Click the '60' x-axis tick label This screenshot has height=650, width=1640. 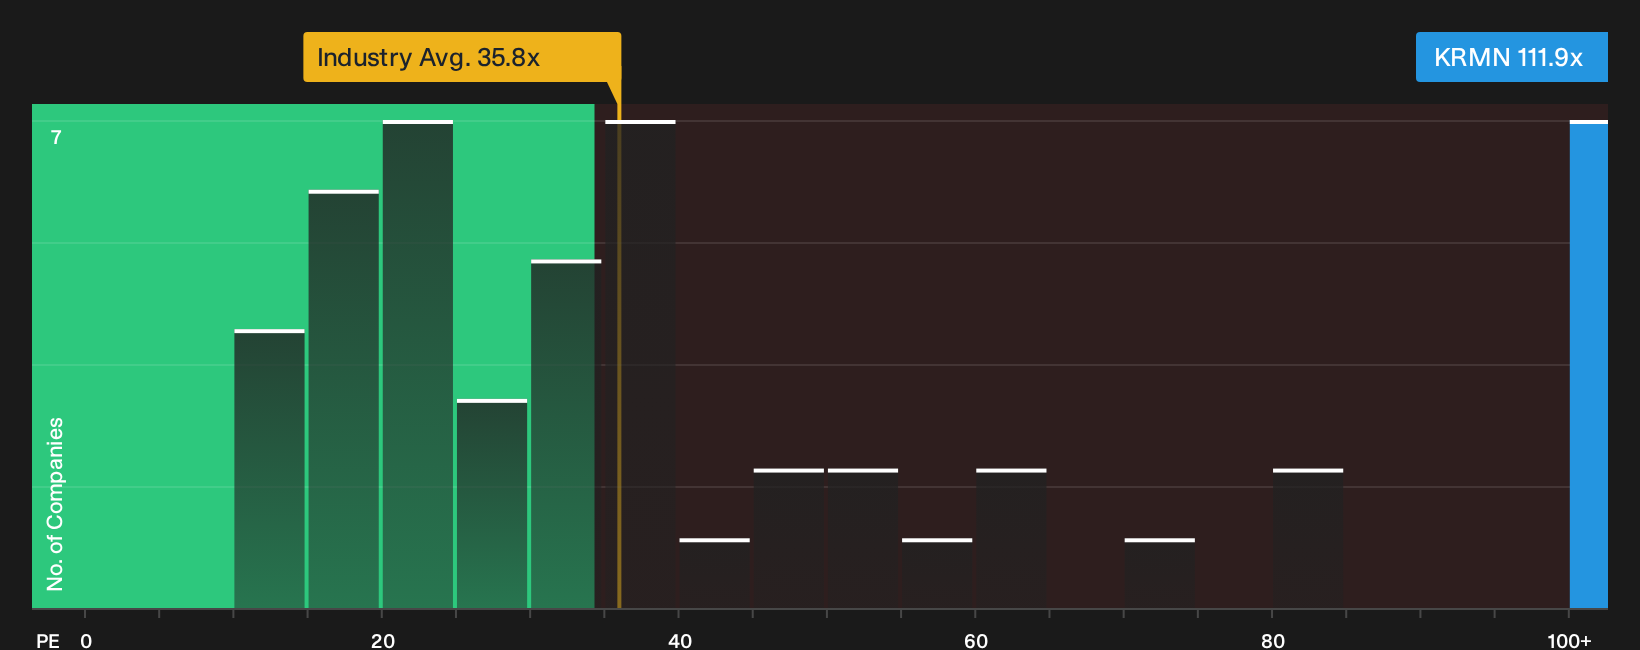(x=976, y=641)
